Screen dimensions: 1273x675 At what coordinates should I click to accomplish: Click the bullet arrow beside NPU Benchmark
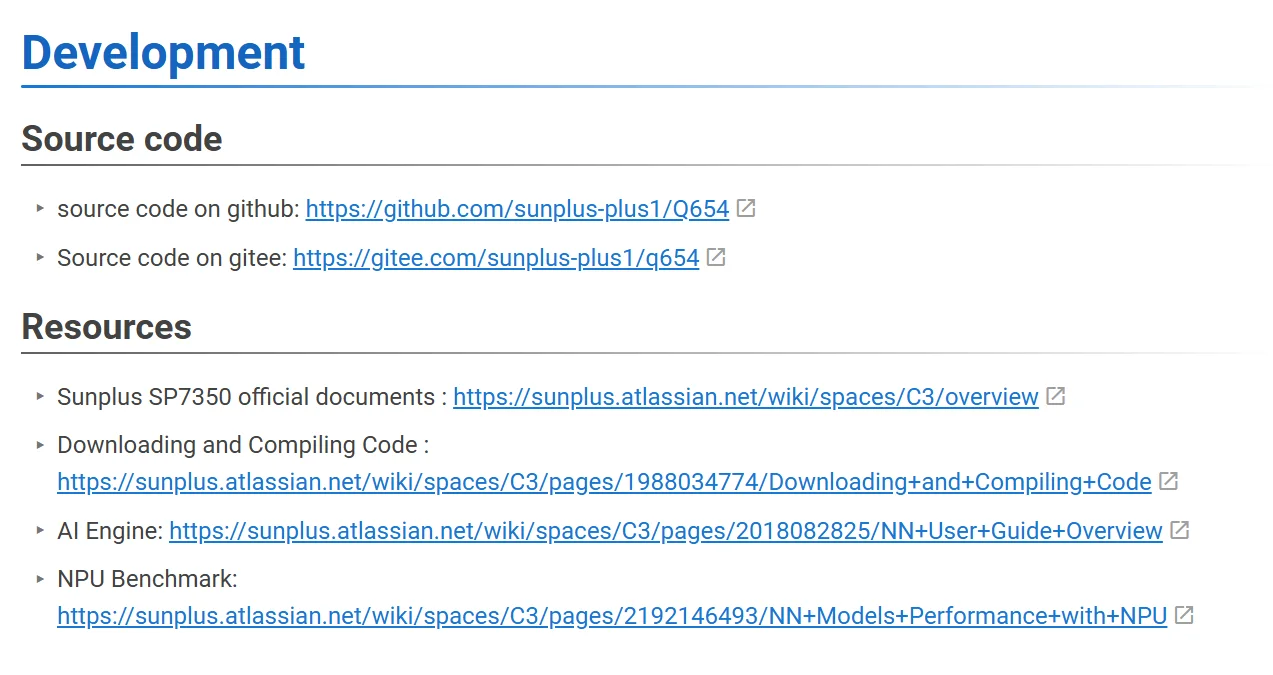click(x=40, y=578)
